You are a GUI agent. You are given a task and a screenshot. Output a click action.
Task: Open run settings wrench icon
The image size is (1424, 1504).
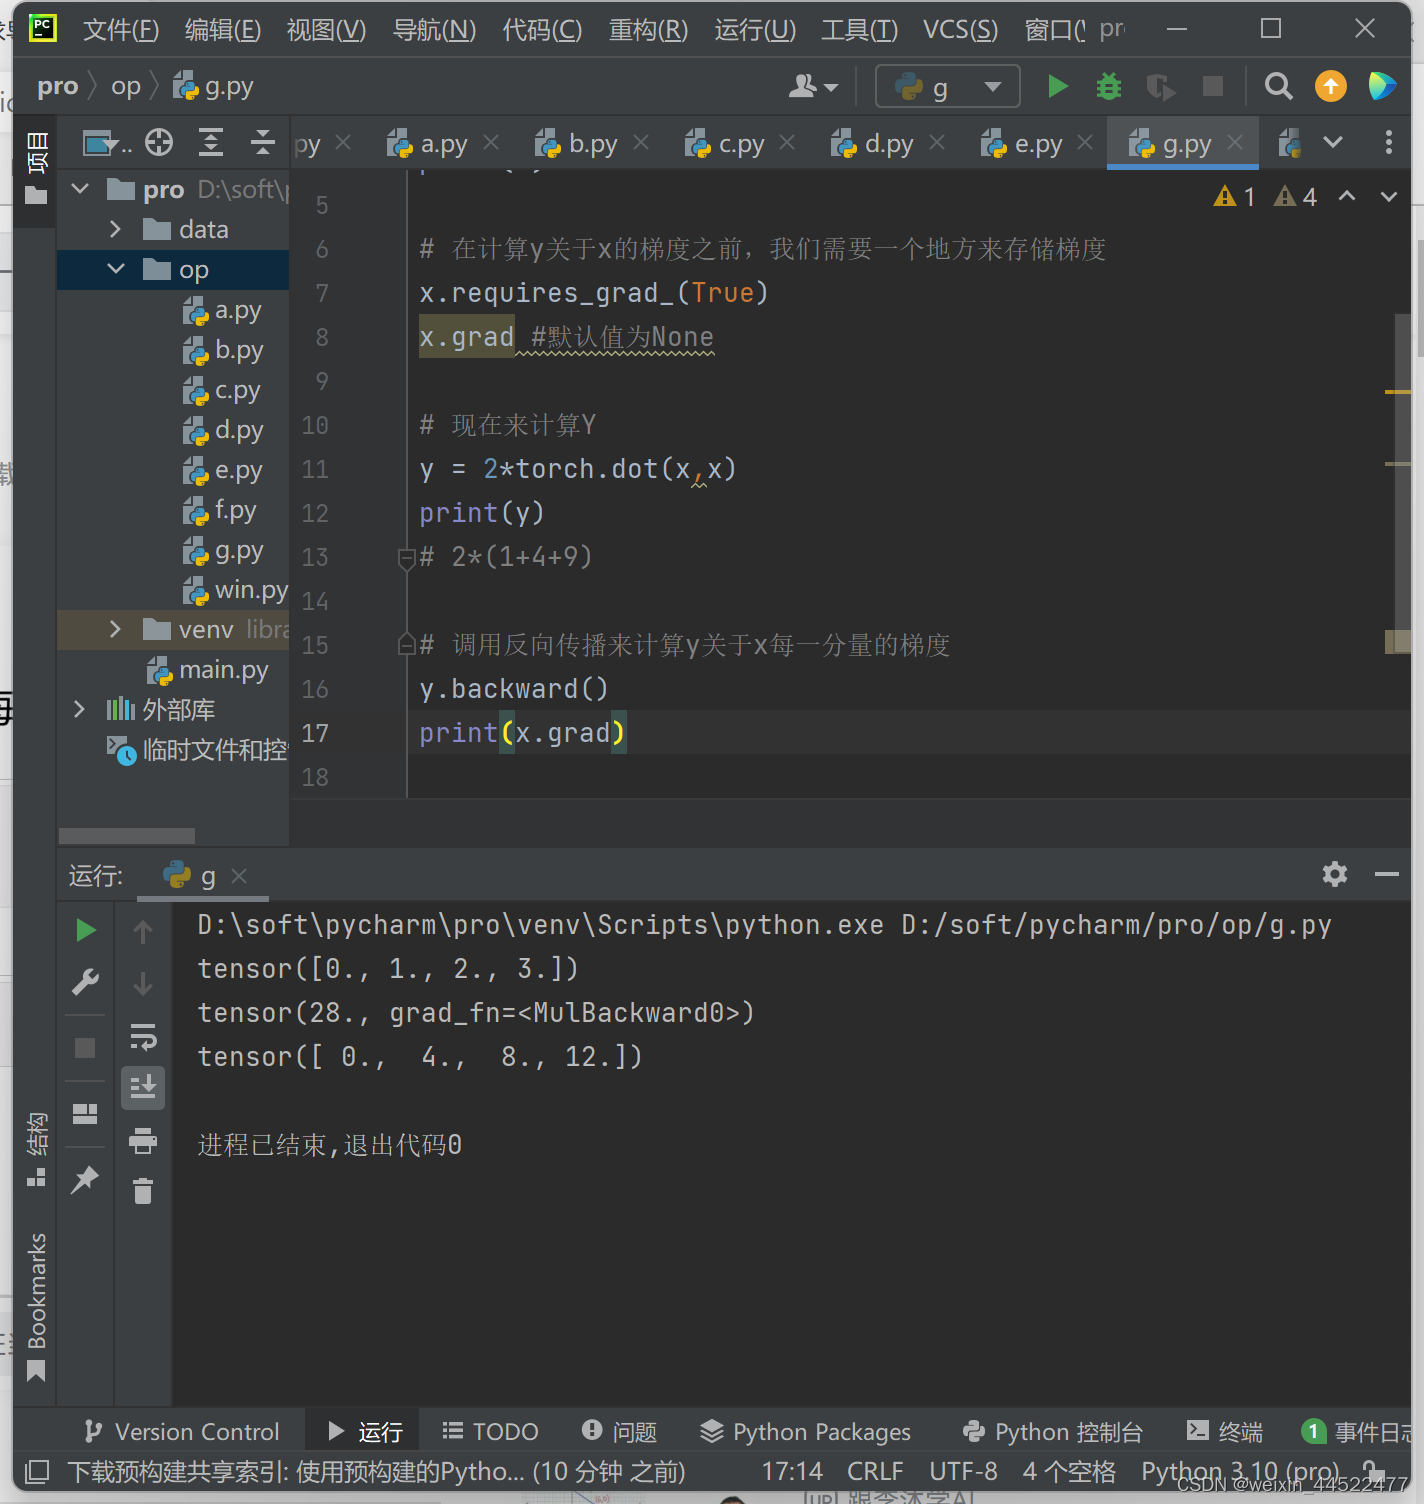[86, 982]
